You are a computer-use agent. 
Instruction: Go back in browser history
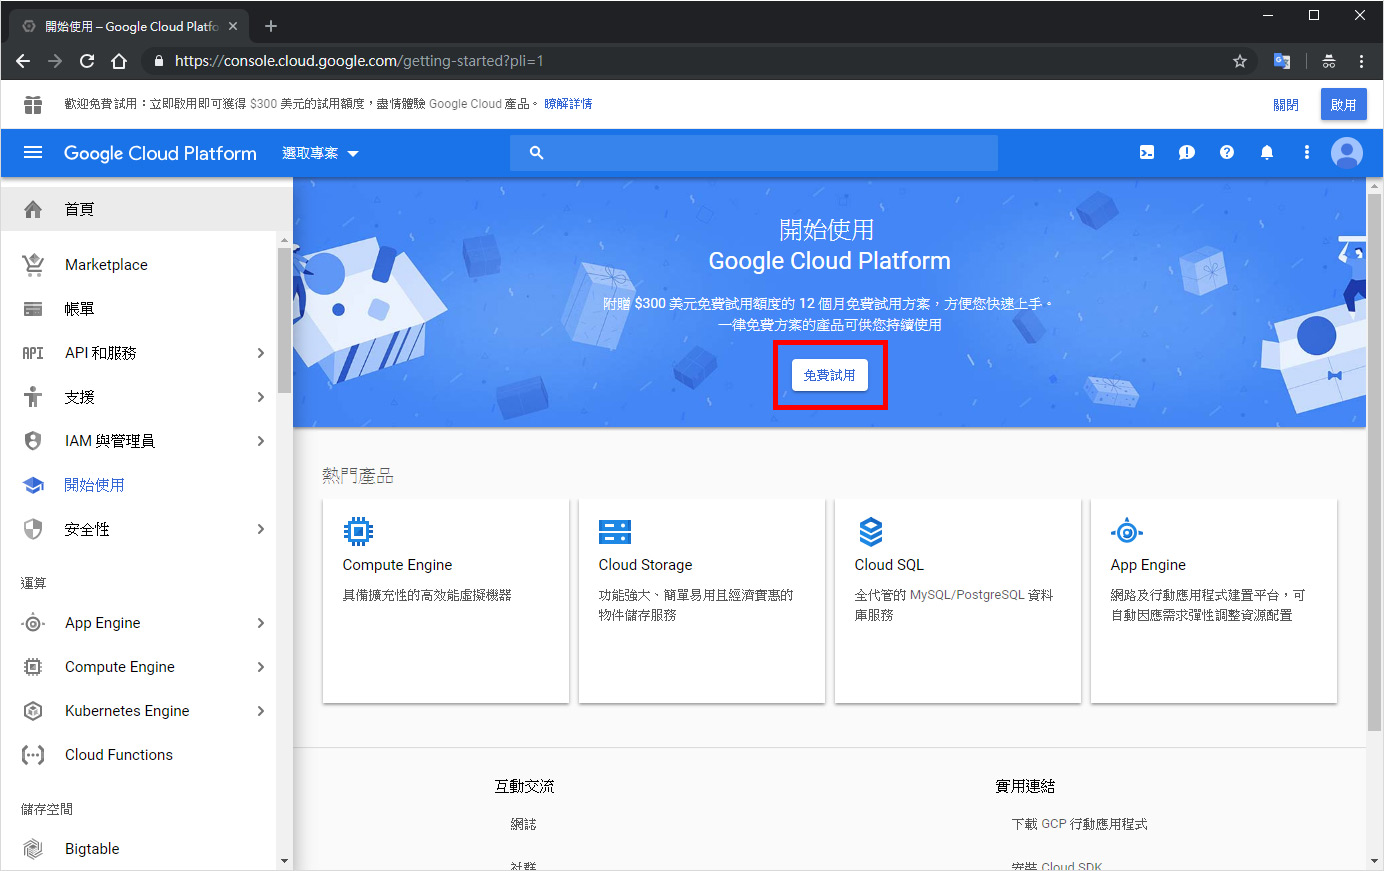23,61
